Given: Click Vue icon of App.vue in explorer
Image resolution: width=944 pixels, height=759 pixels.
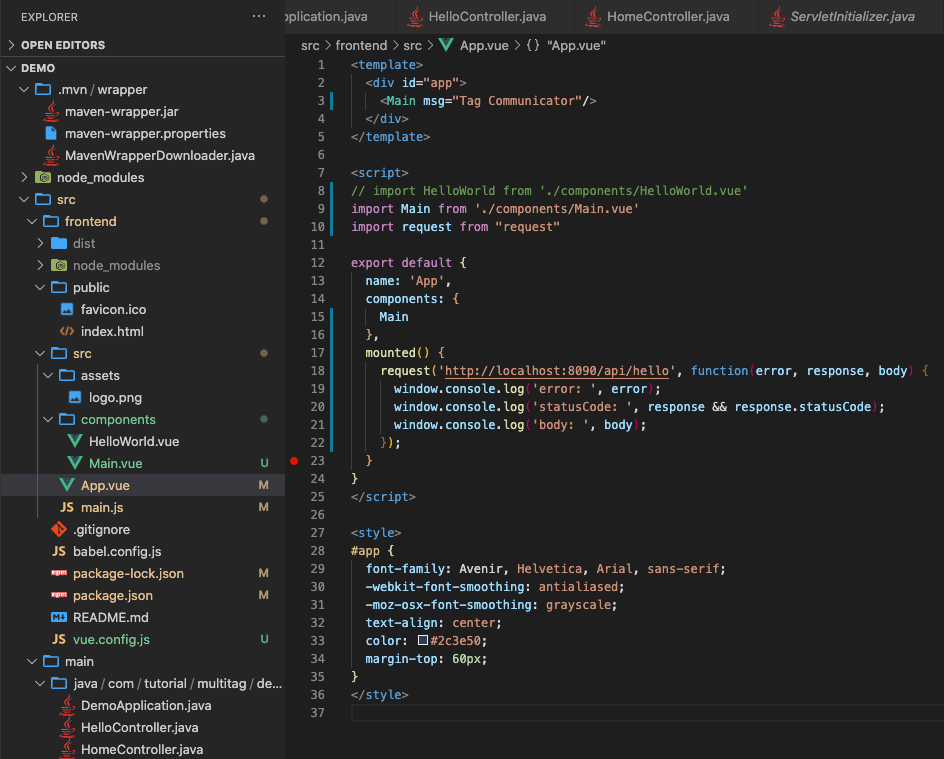Looking at the screenshot, I should tap(67, 485).
